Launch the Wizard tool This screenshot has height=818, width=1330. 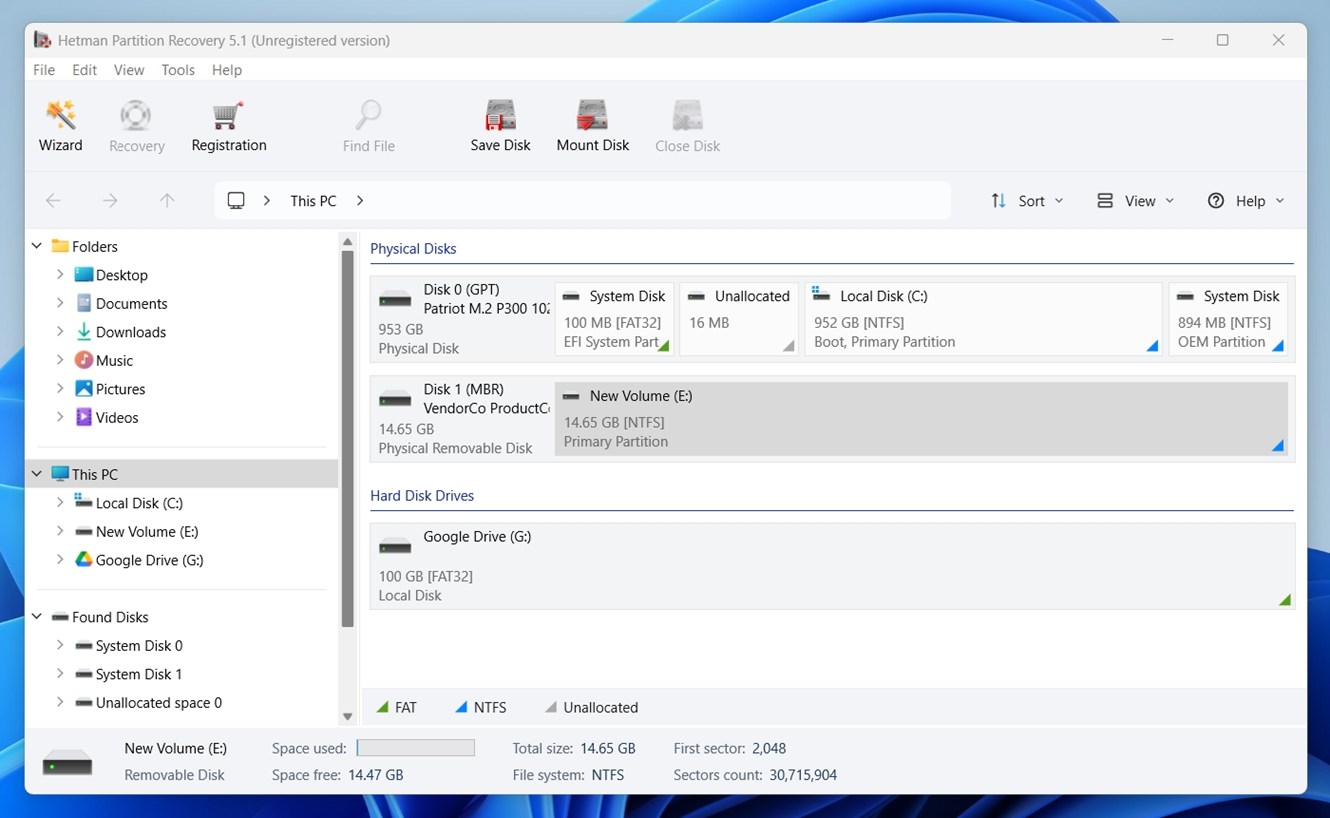pyautogui.click(x=60, y=125)
